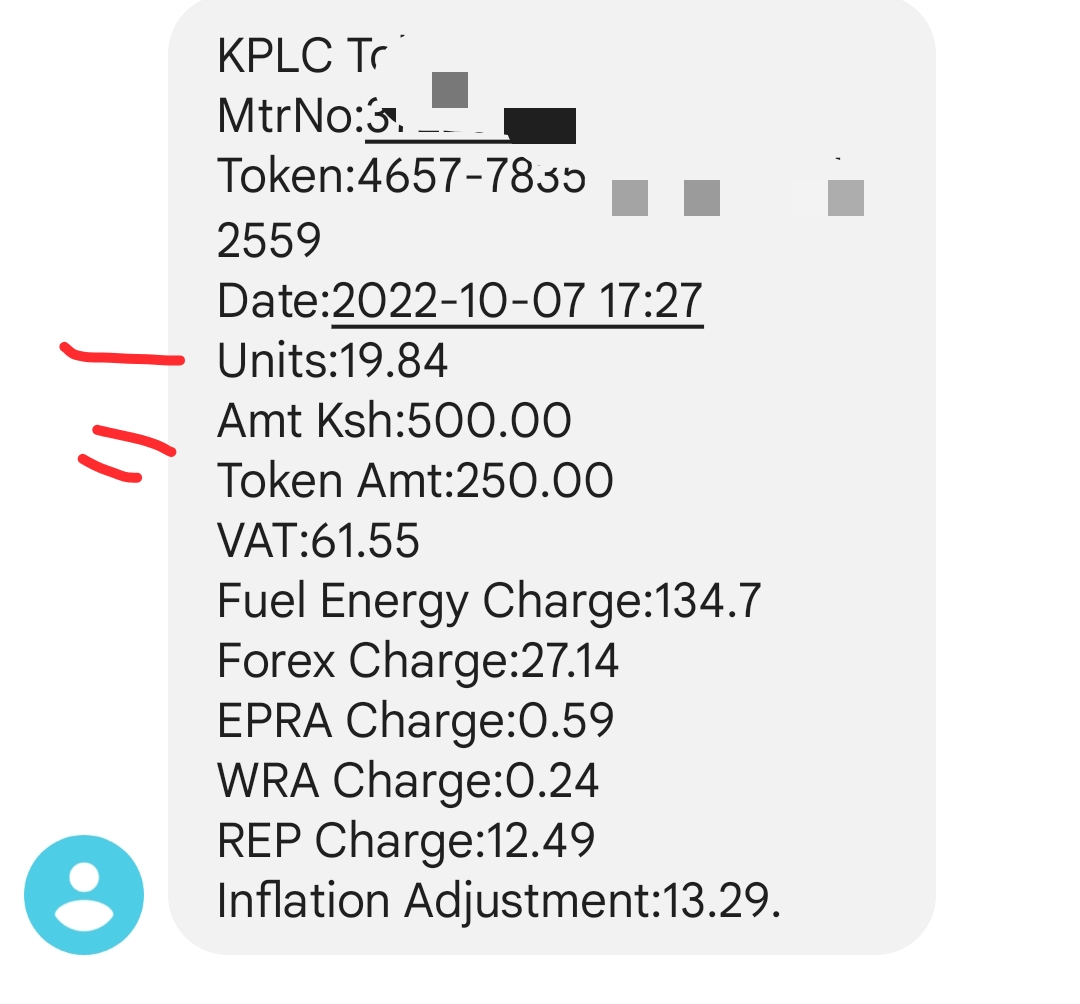Screen dimensions: 1080x1004
Task: Click the VAT:61.55 line
Action: click(x=318, y=541)
